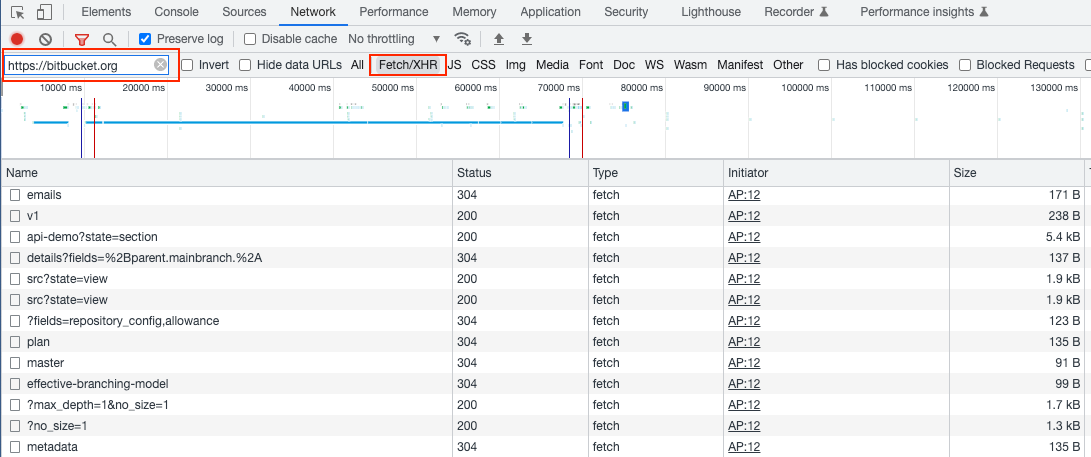
Task: Import HAR file with upload arrow
Action: 498,39
